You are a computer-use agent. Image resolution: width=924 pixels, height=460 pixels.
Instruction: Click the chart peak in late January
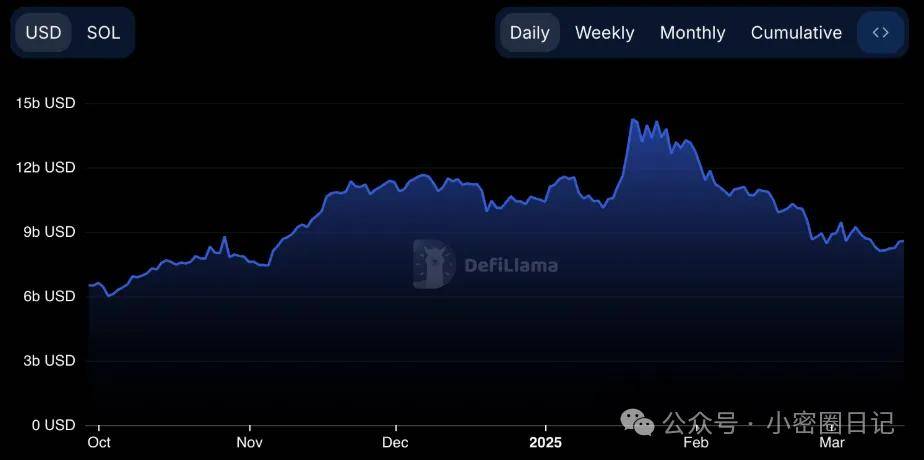[632, 120]
